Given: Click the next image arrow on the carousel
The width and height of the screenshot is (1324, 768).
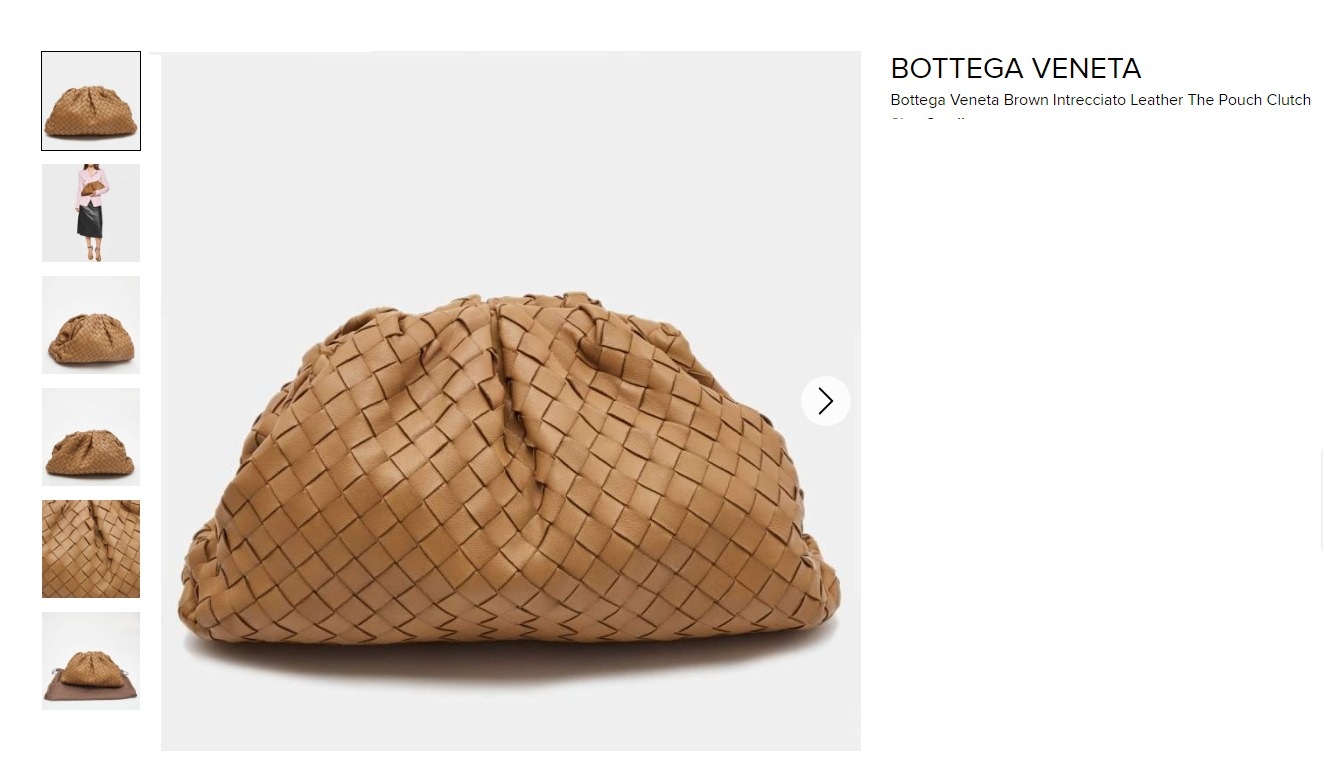Looking at the screenshot, I should 825,401.
